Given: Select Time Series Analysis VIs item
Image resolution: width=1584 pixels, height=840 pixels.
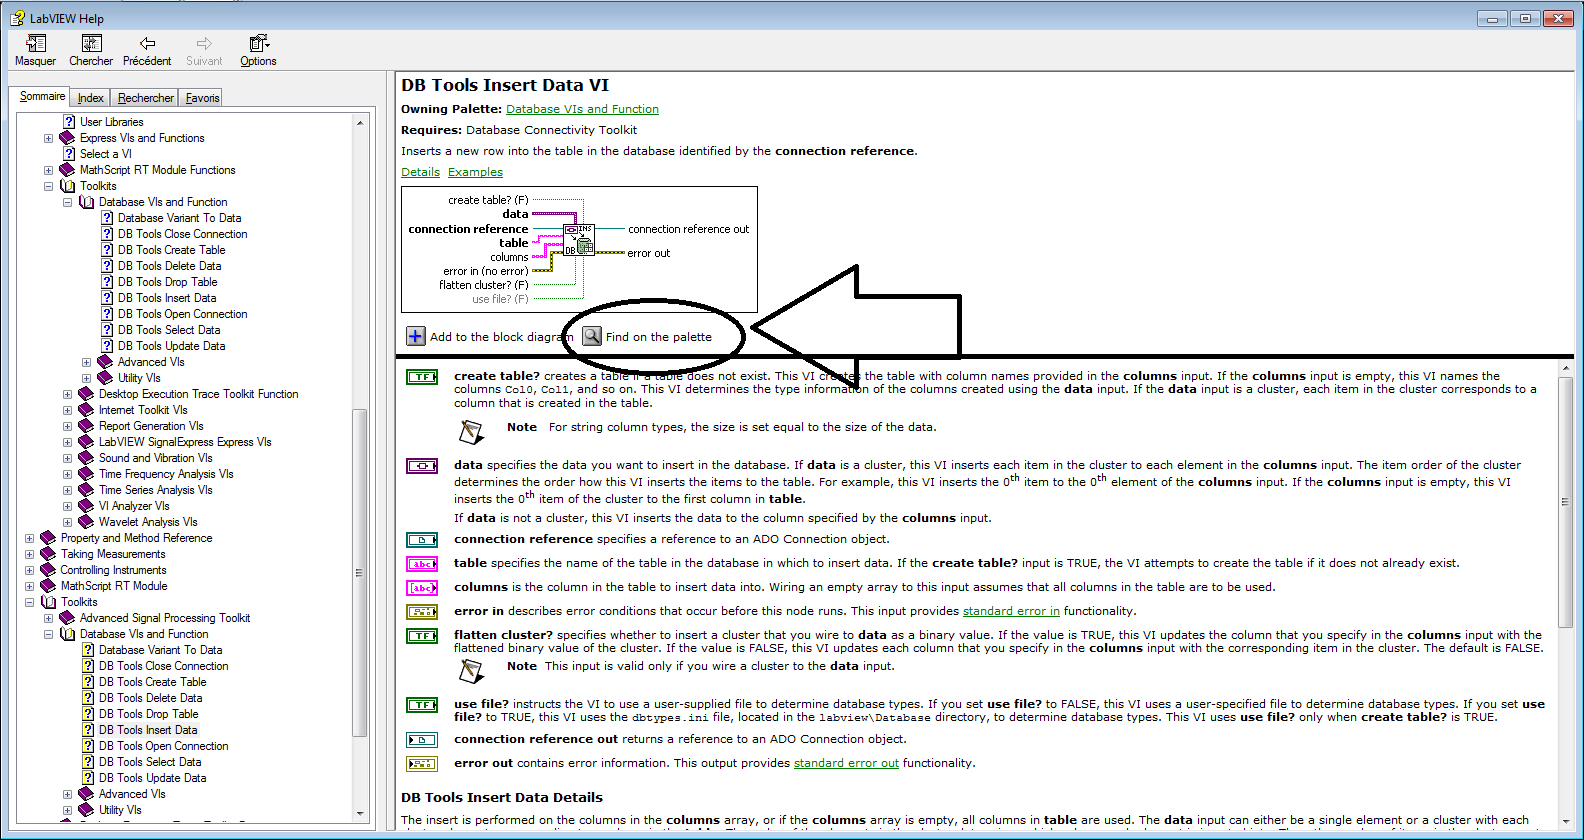Looking at the screenshot, I should coord(155,490).
